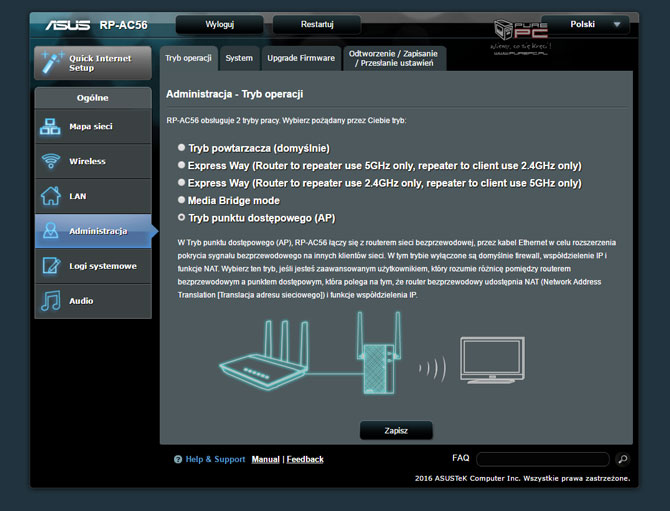
Task: Select Media Bridge mode radio button
Action: pos(181,200)
